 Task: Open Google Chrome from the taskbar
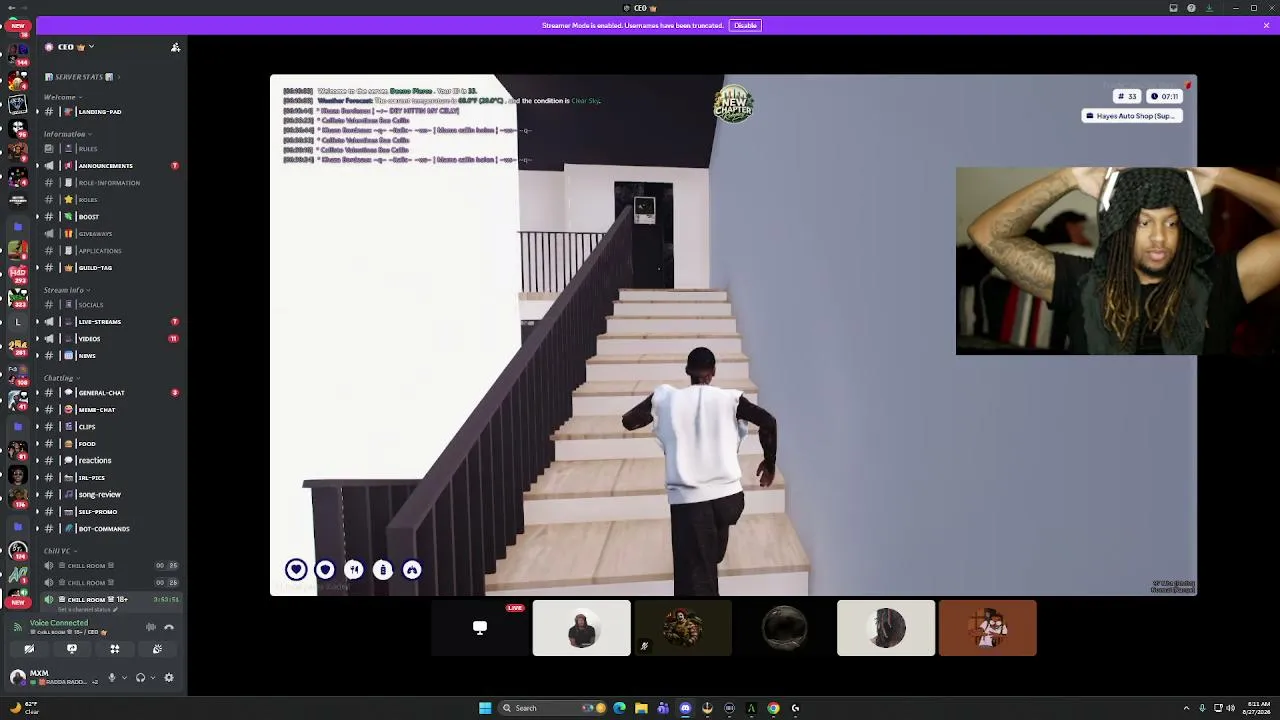click(x=773, y=708)
